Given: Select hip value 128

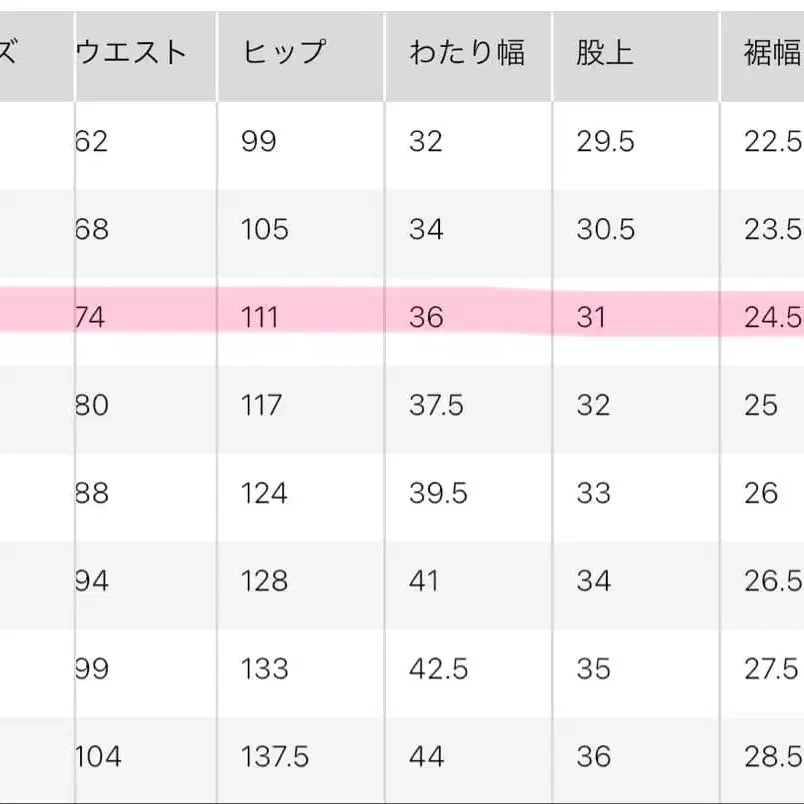Looking at the screenshot, I should click(x=264, y=581).
